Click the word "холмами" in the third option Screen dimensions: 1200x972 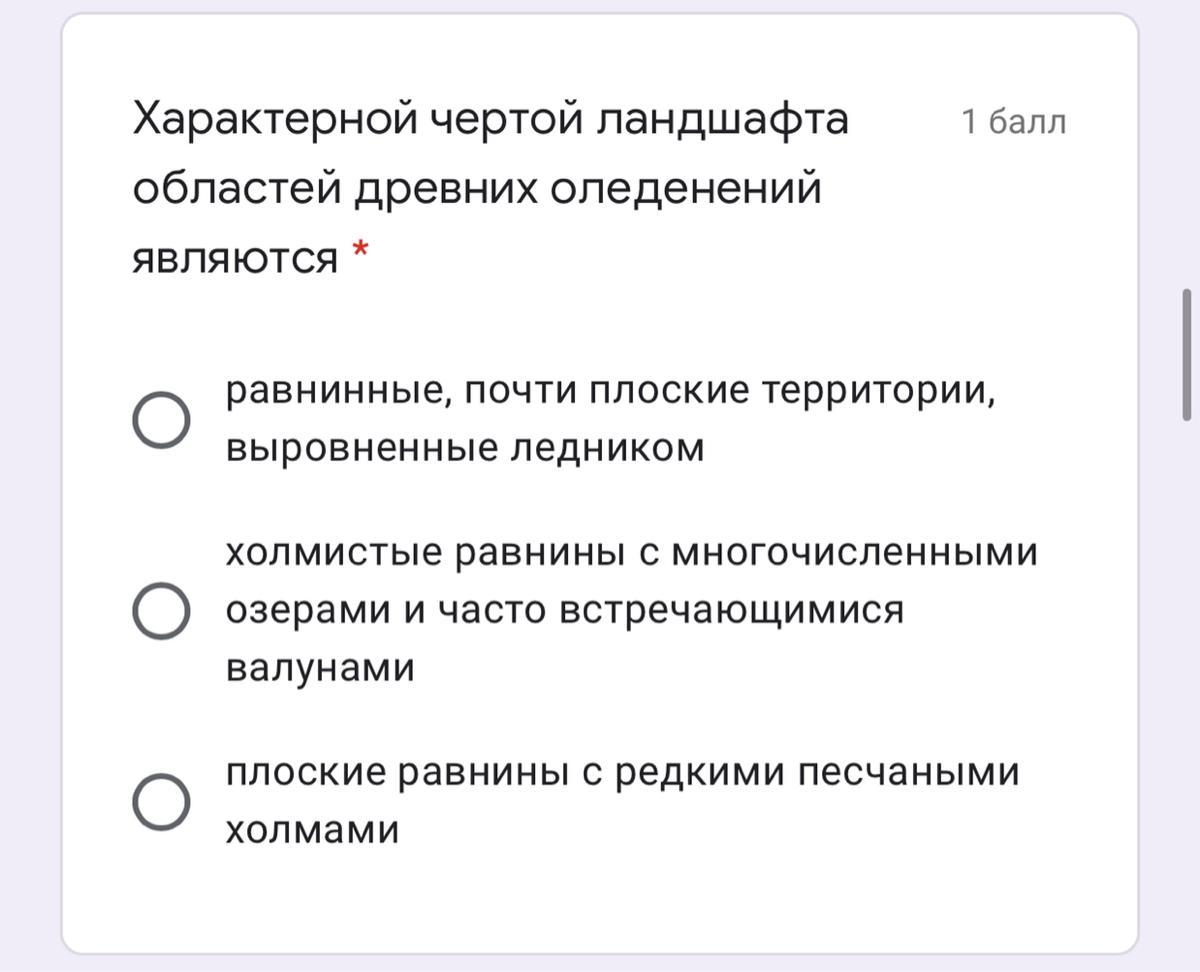(x=312, y=830)
